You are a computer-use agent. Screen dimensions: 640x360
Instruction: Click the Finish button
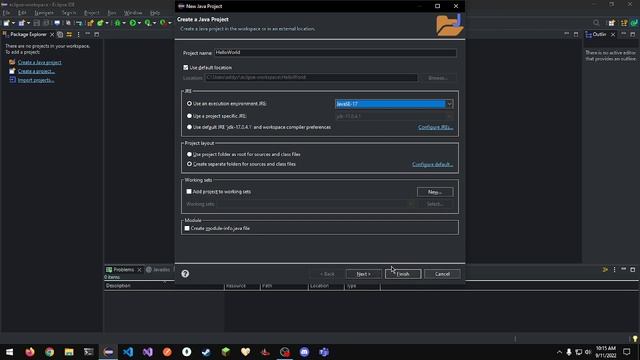pyautogui.click(x=403, y=274)
